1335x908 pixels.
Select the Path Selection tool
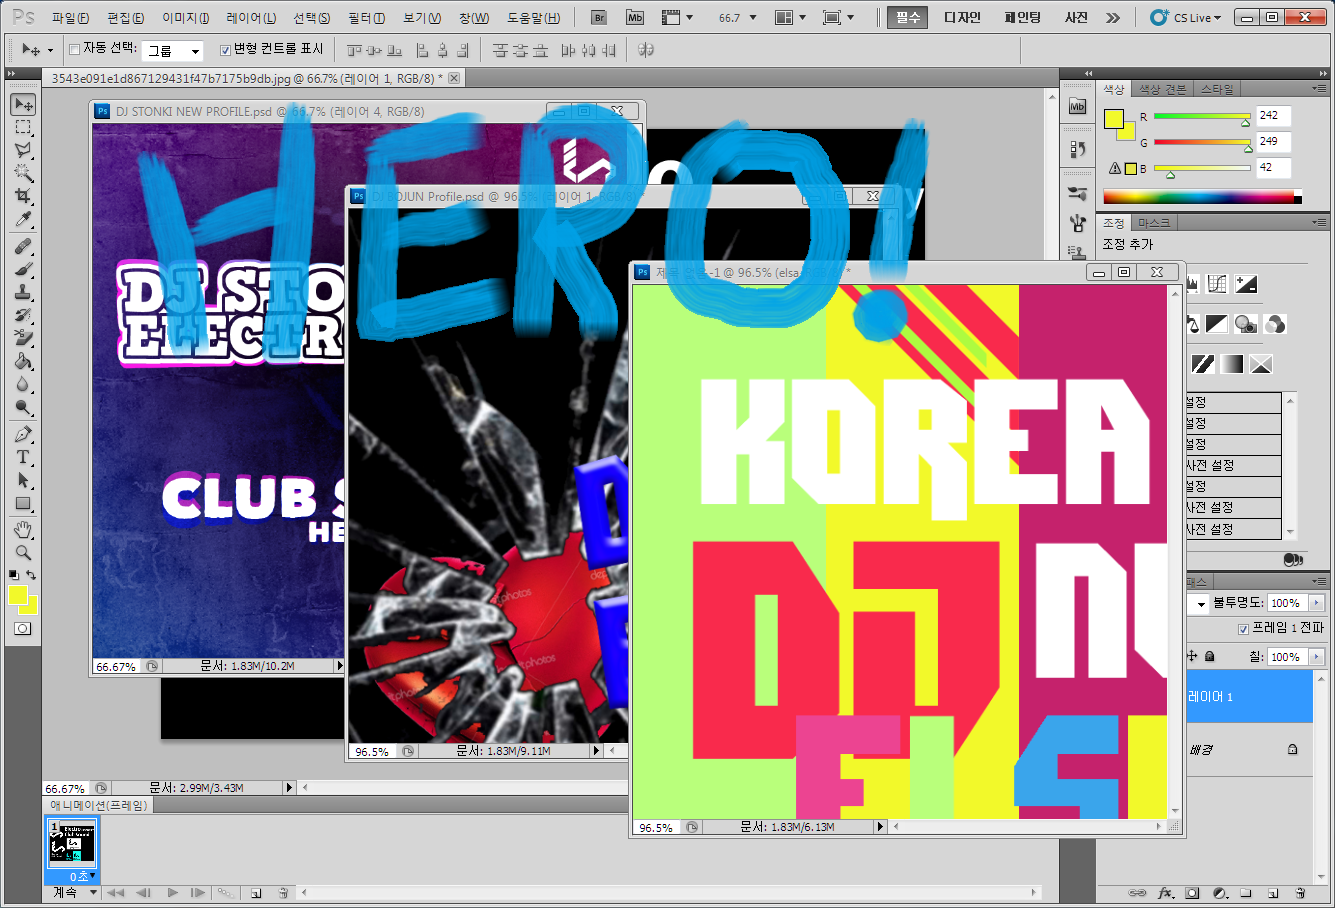(23, 480)
